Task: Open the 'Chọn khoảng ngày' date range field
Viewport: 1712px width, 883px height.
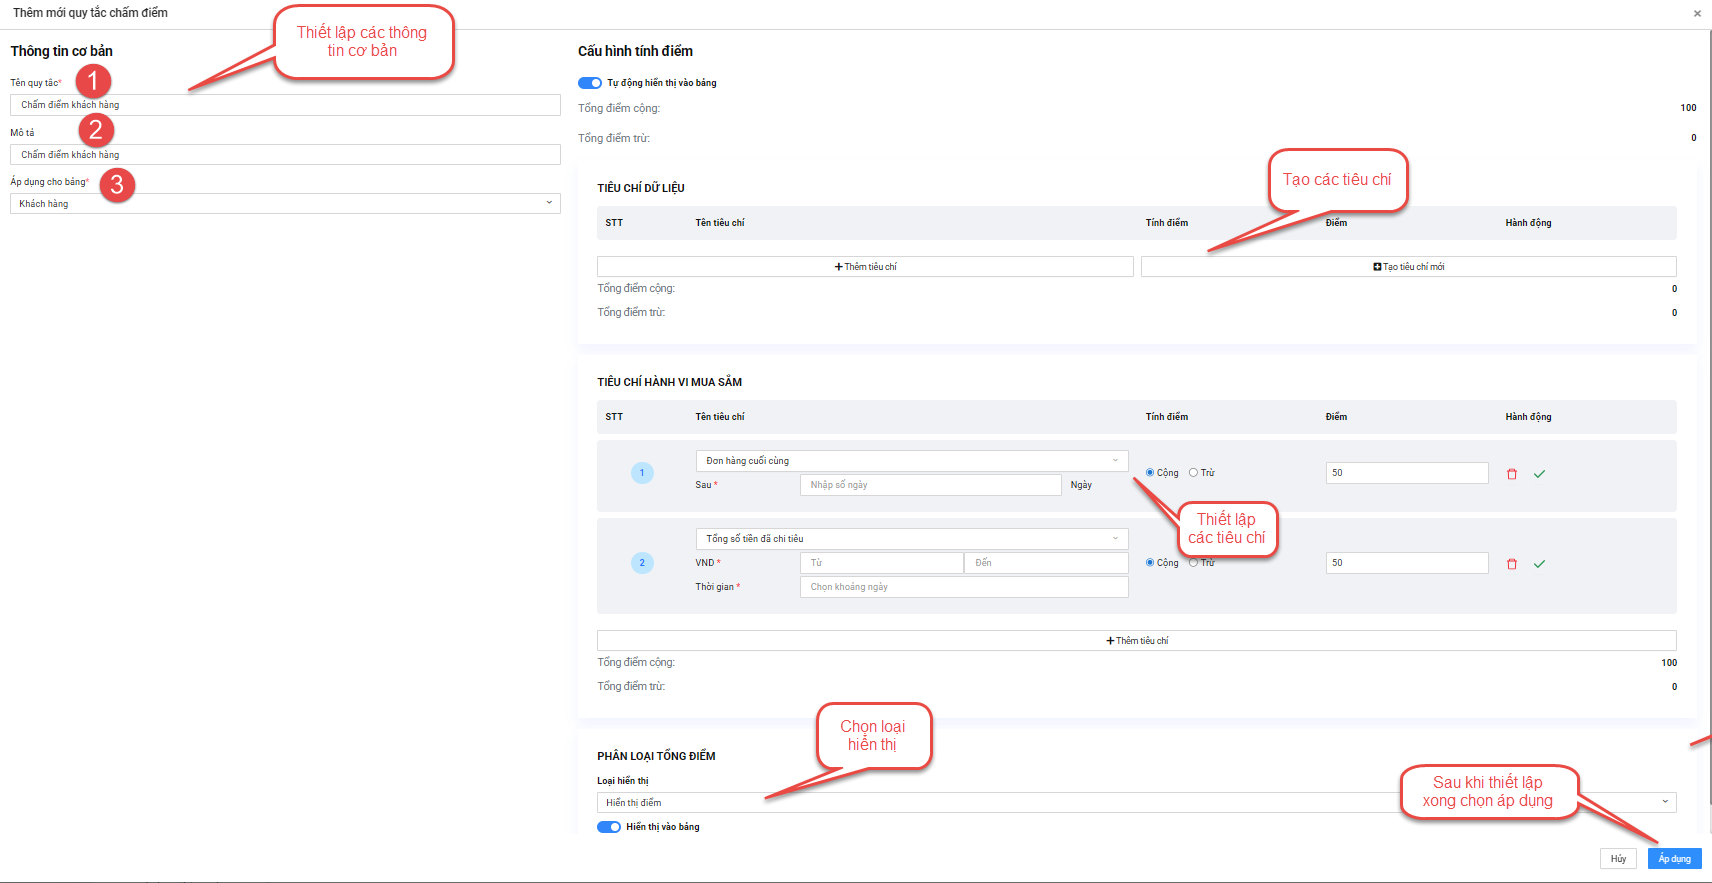Action: (x=964, y=587)
